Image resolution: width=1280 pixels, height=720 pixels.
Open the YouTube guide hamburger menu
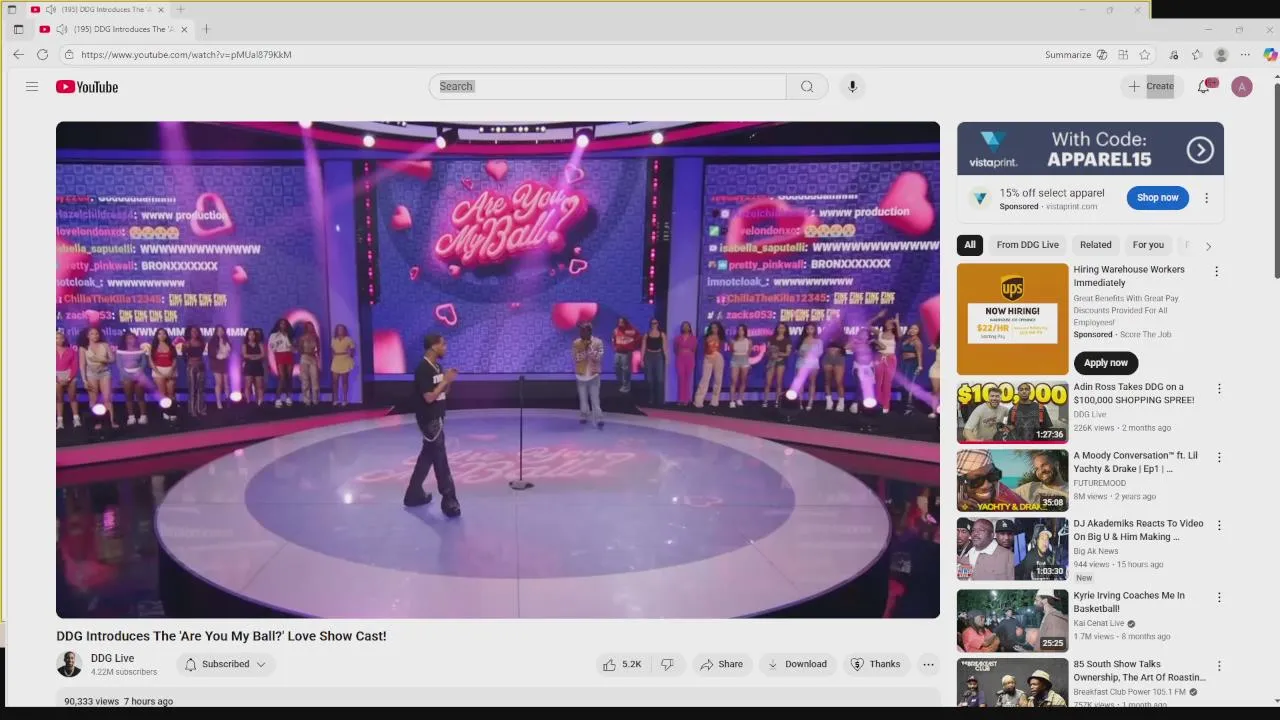32,87
